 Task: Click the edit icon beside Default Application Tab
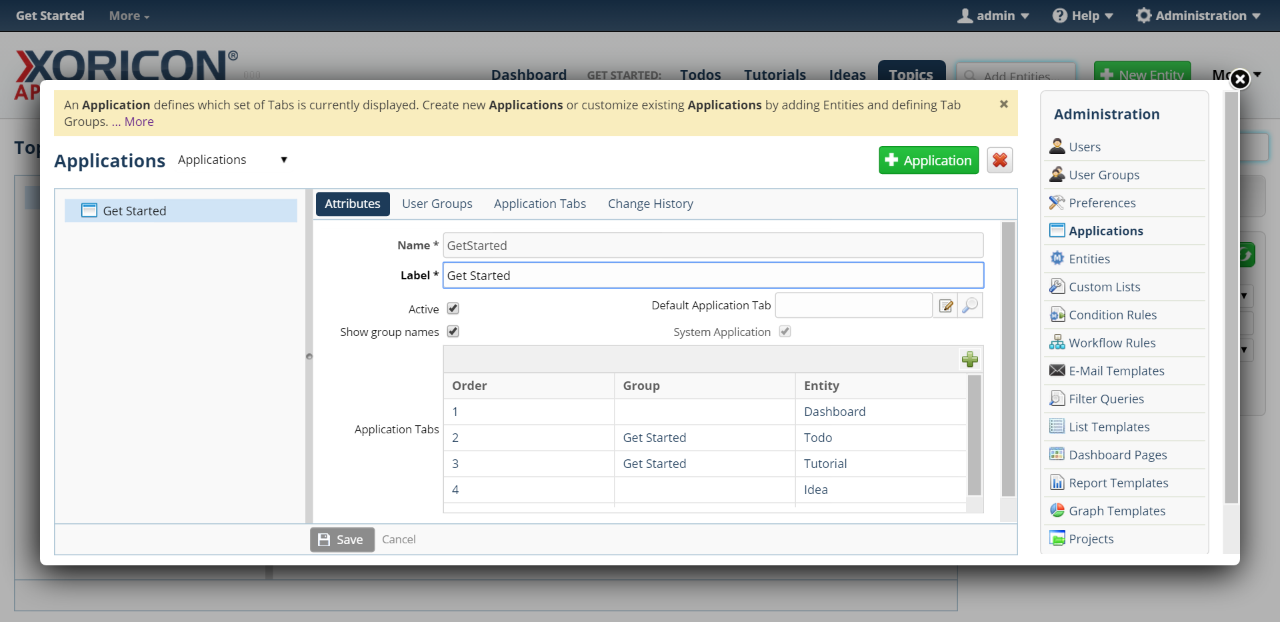(x=945, y=306)
